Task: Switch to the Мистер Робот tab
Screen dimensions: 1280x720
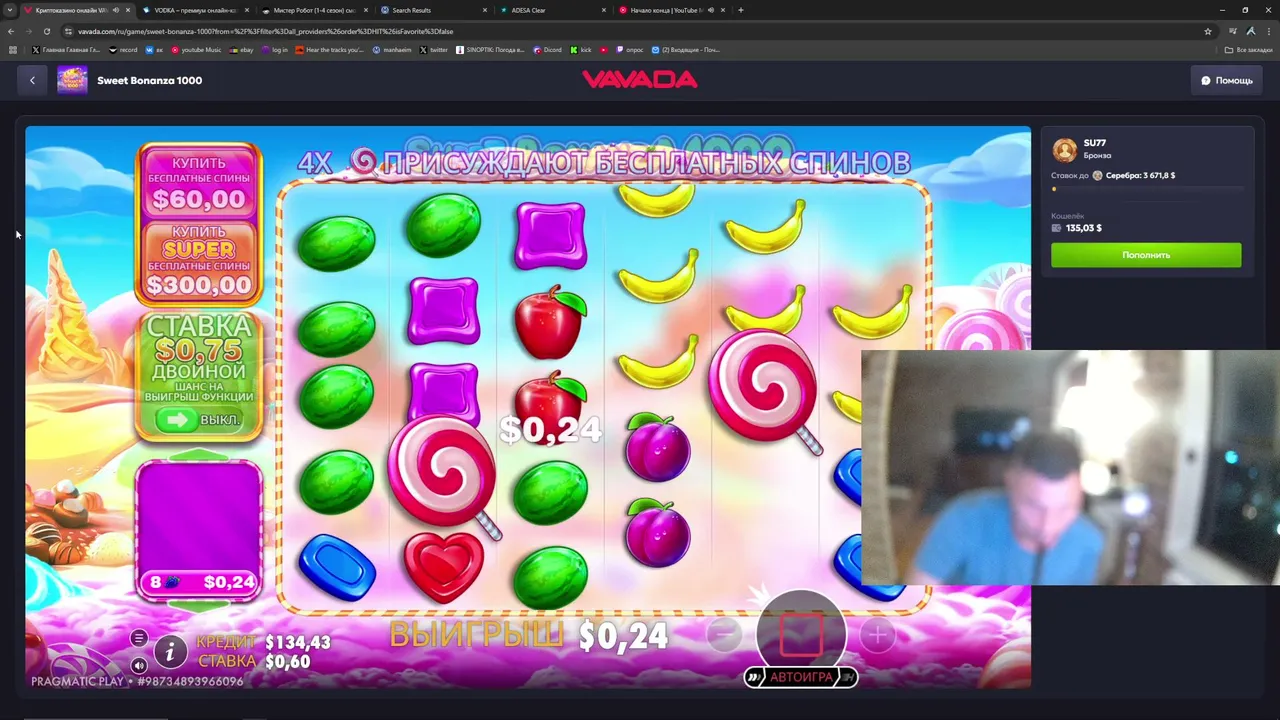Action: click(314, 10)
